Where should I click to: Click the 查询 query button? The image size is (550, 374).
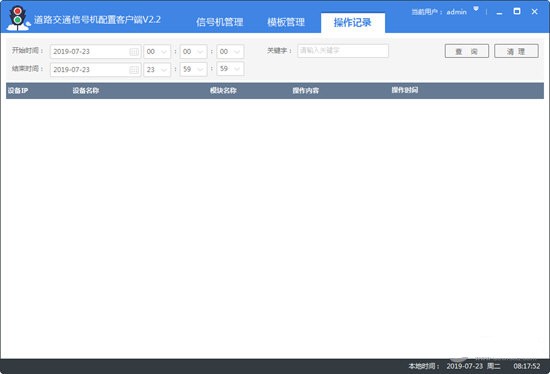[x=467, y=51]
